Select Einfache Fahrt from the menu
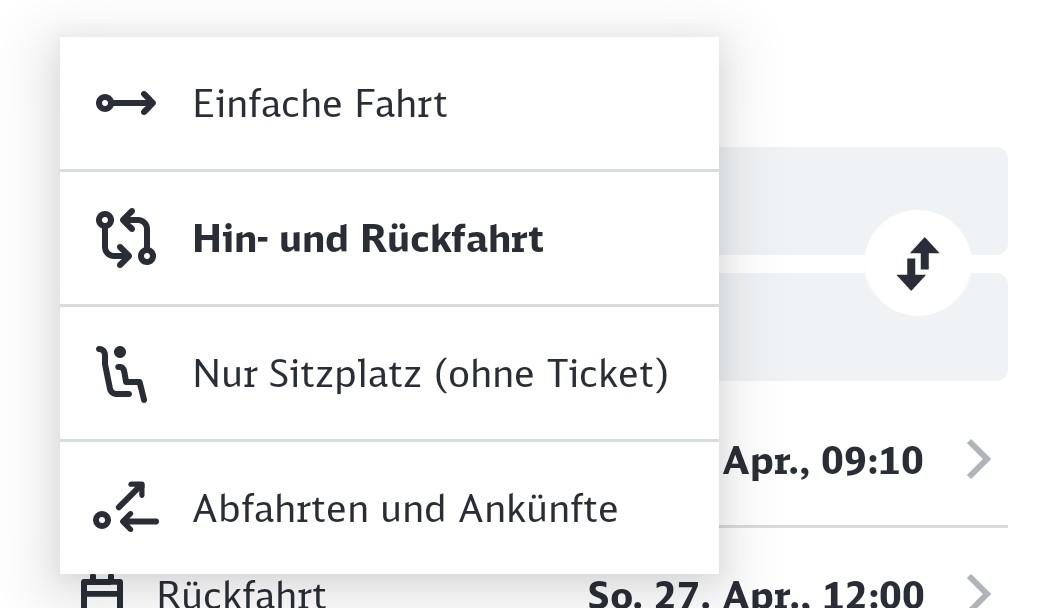1054x608 pixels. tap(320, 104)
